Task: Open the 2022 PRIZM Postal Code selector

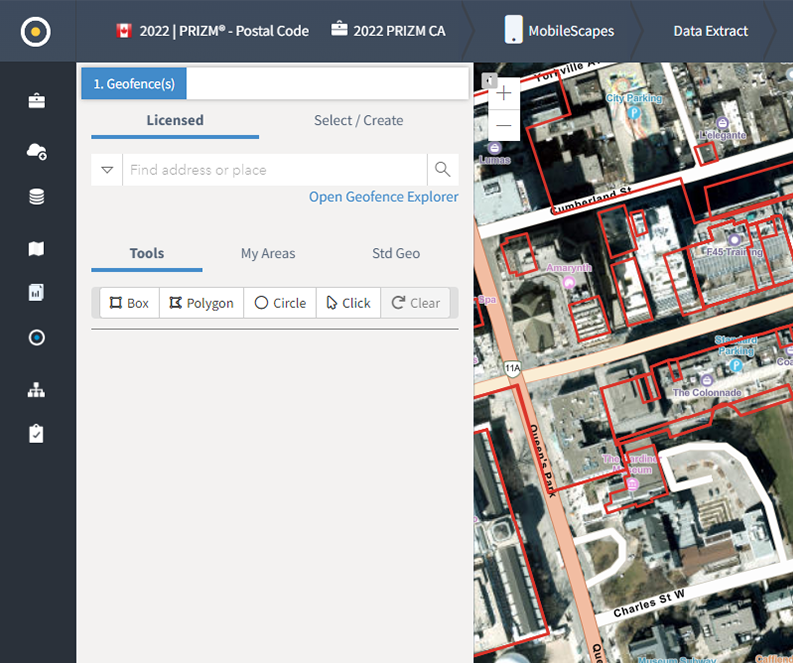Action: coord(212,31)
